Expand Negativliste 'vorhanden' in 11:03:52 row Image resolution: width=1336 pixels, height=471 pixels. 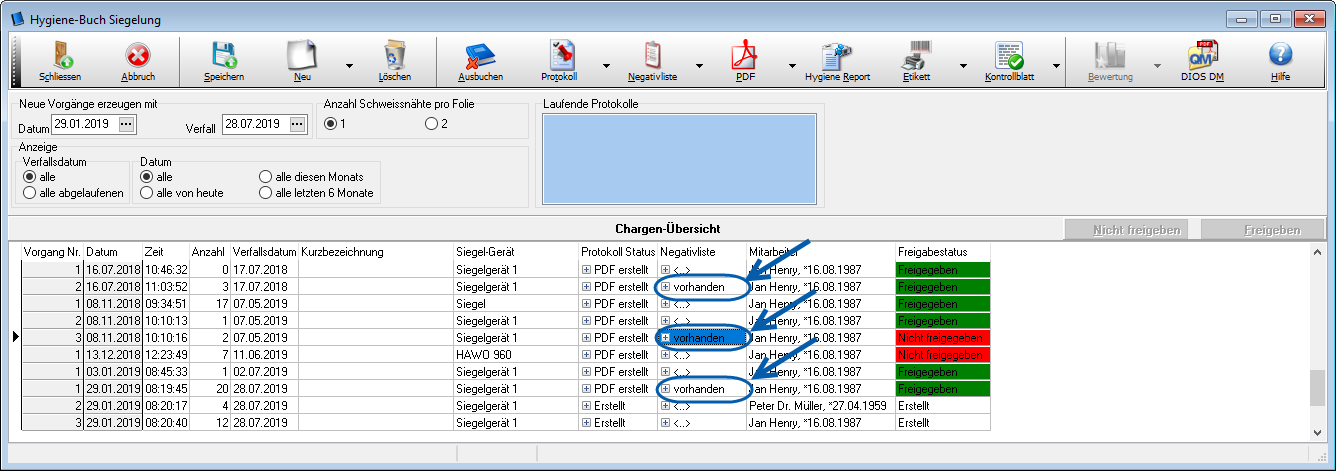tap(665, 287)
